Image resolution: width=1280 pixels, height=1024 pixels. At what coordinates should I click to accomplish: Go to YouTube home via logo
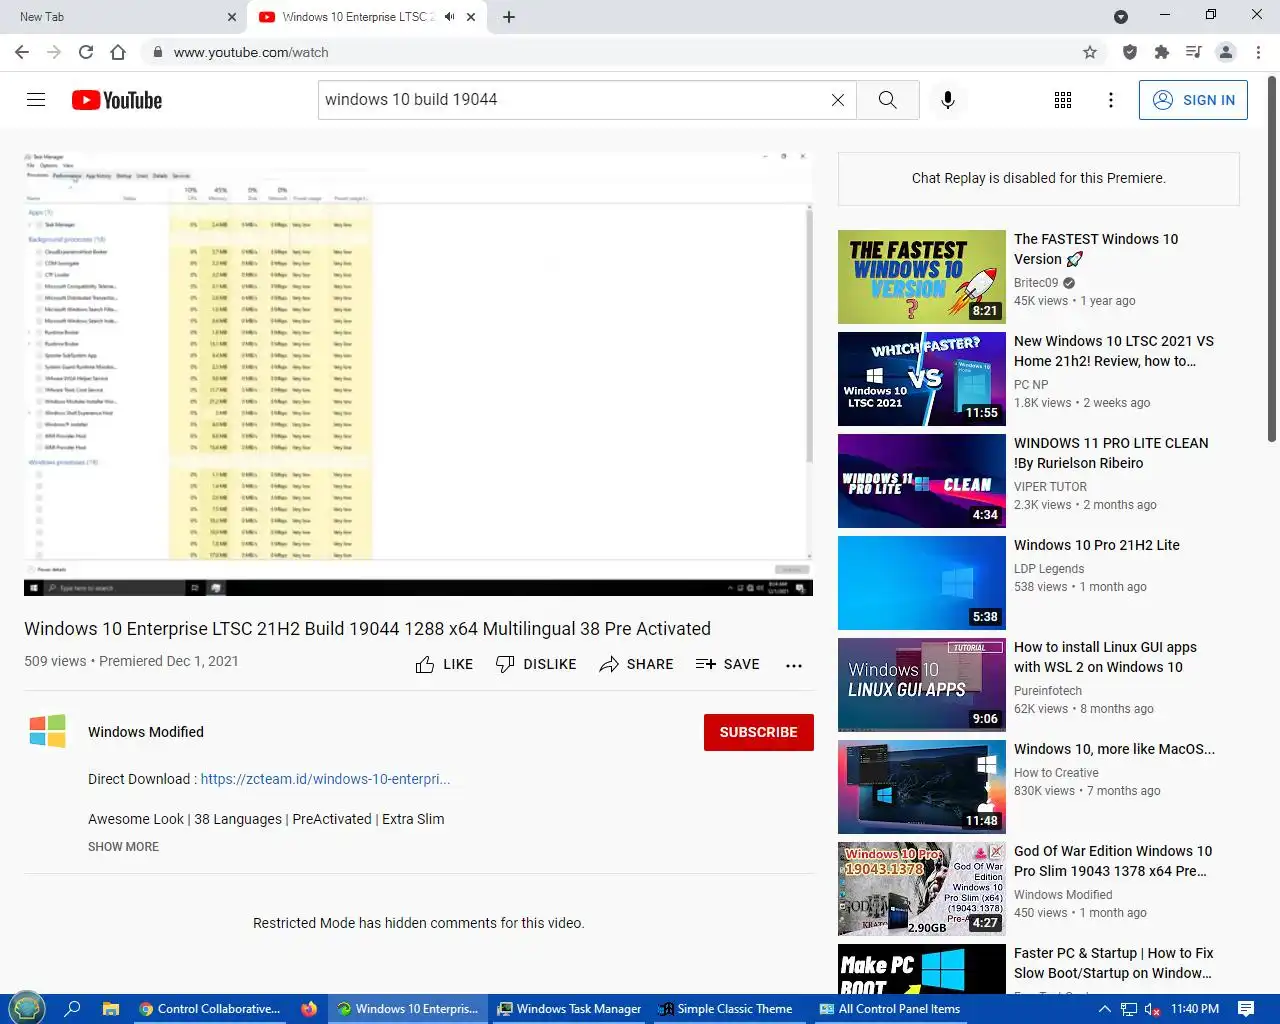(117, 100)
